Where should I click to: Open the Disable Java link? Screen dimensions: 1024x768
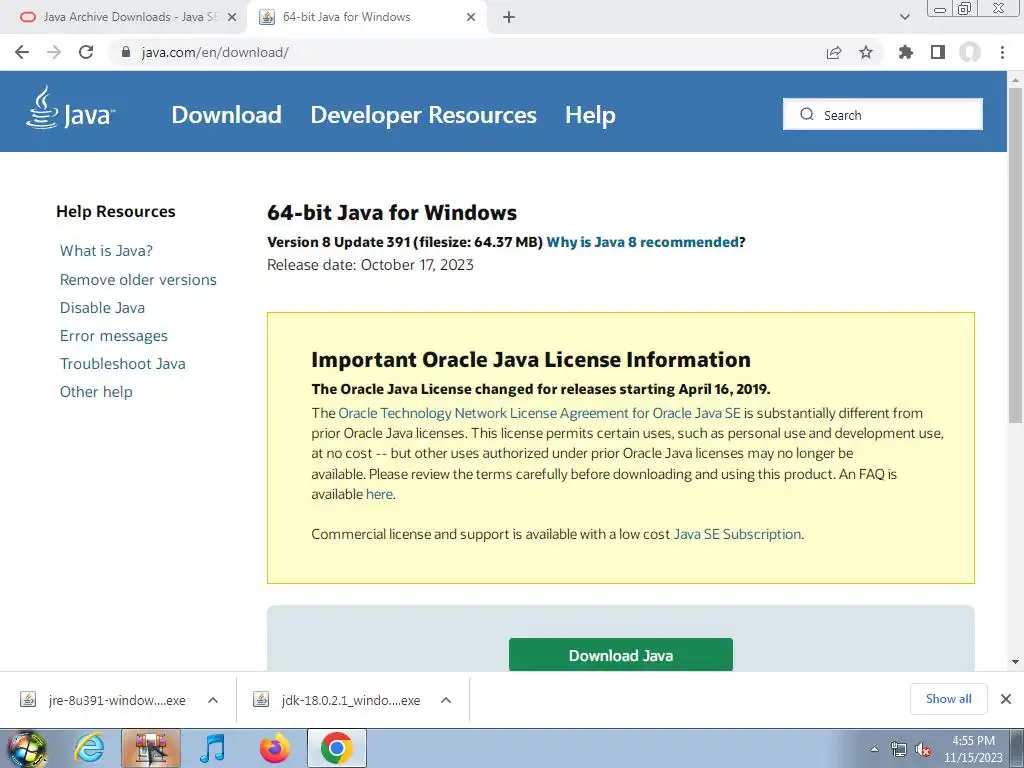(x=103, y=308)
